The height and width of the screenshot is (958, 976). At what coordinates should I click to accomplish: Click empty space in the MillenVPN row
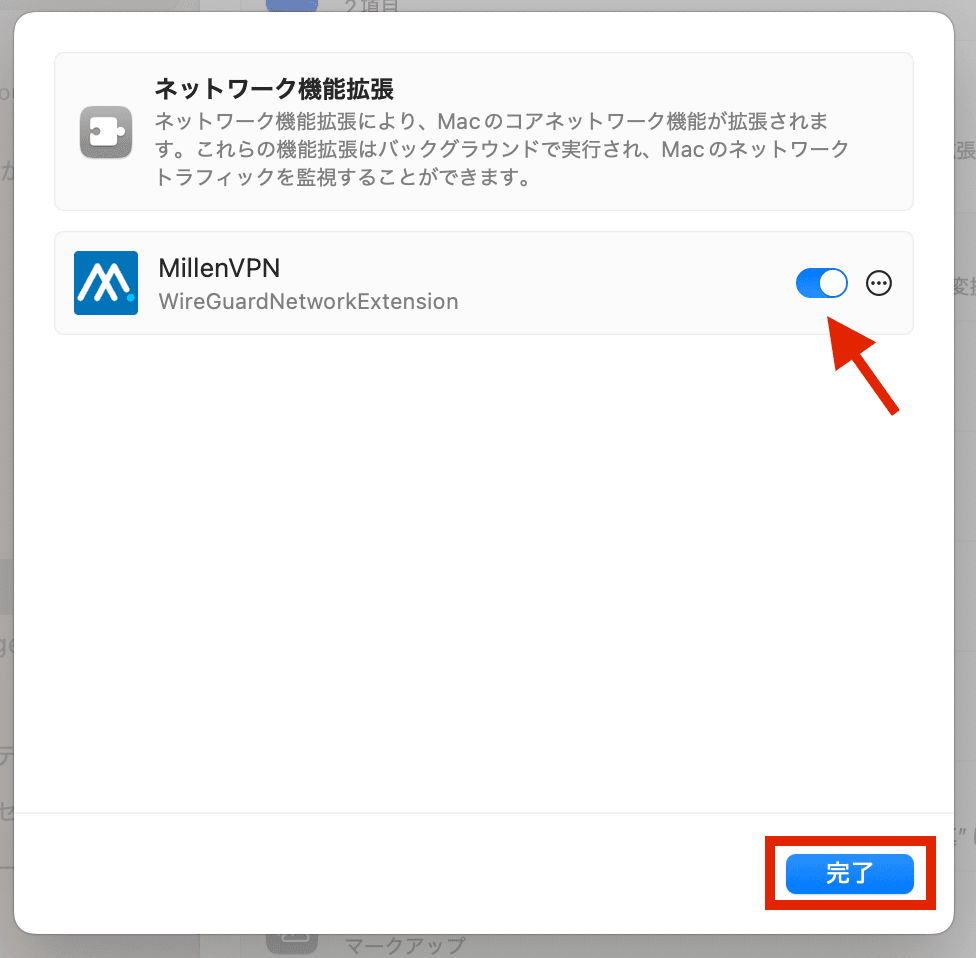(x=622, y=283)
